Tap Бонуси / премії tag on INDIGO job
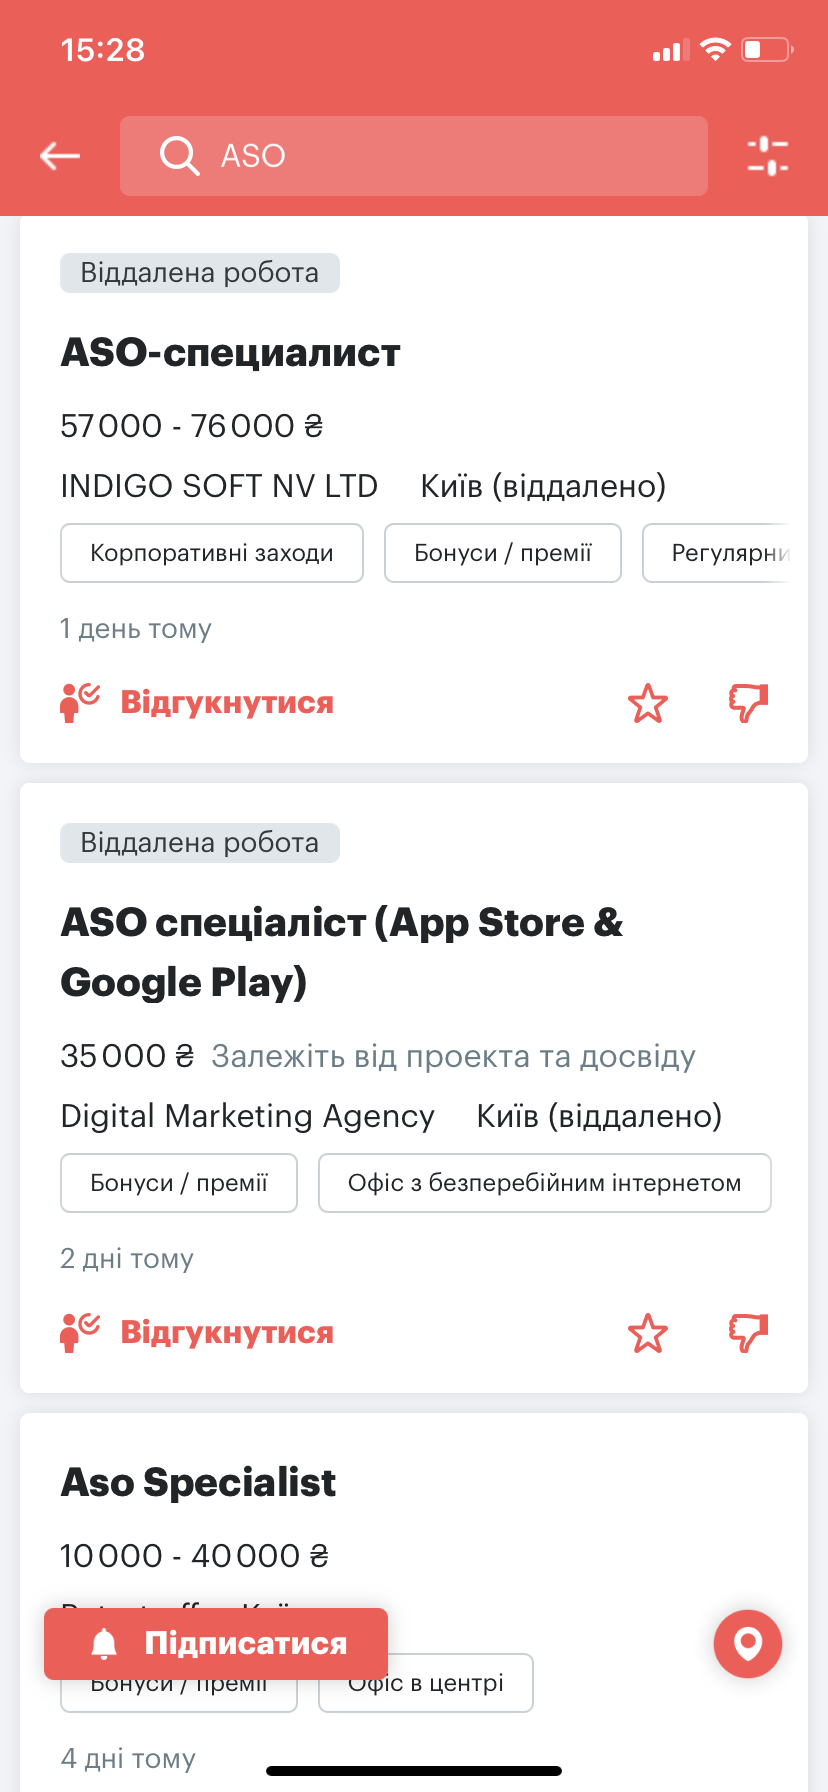The image size is (828, 1792). coord(503,553)
